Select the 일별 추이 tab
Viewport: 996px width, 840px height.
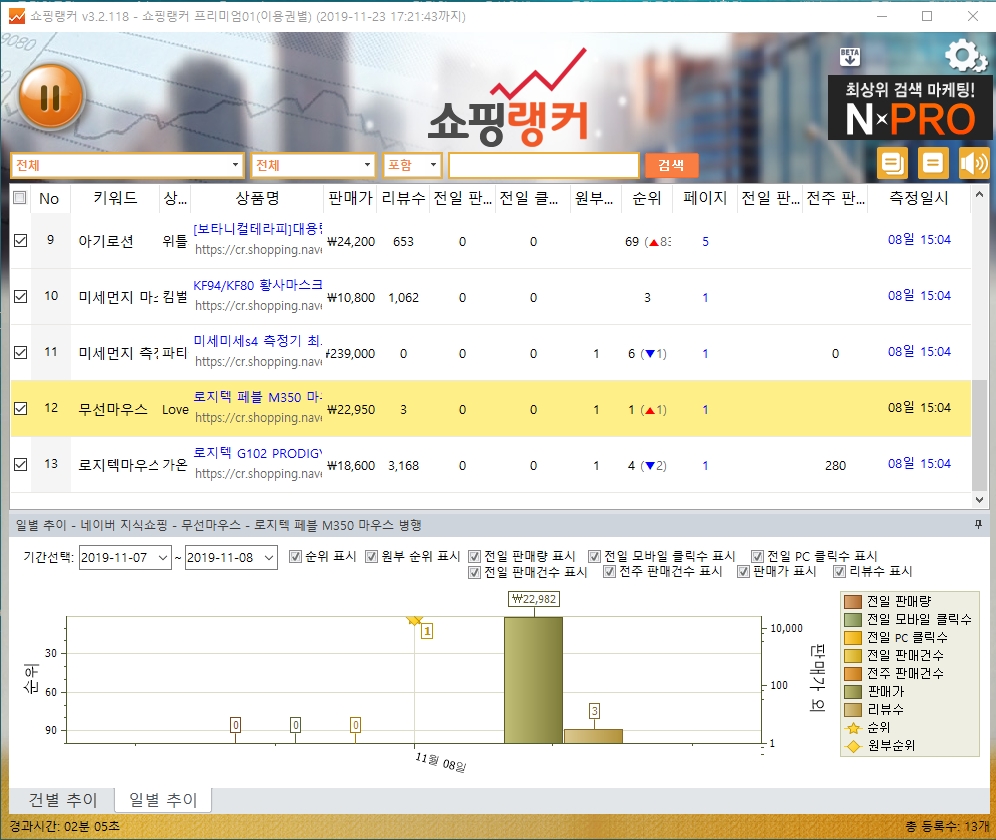(x=162, y=800)
